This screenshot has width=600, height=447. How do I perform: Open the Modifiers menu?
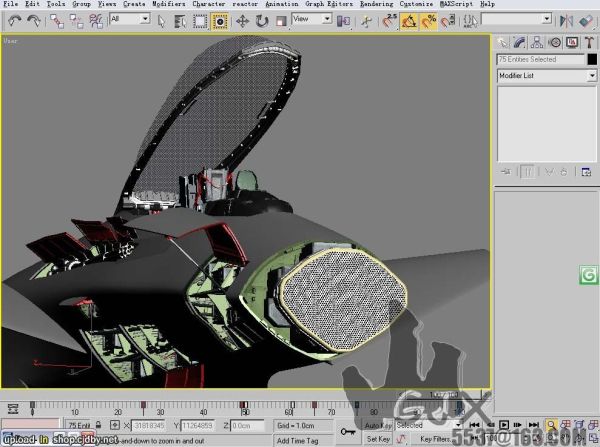click(x=169, y=4)
